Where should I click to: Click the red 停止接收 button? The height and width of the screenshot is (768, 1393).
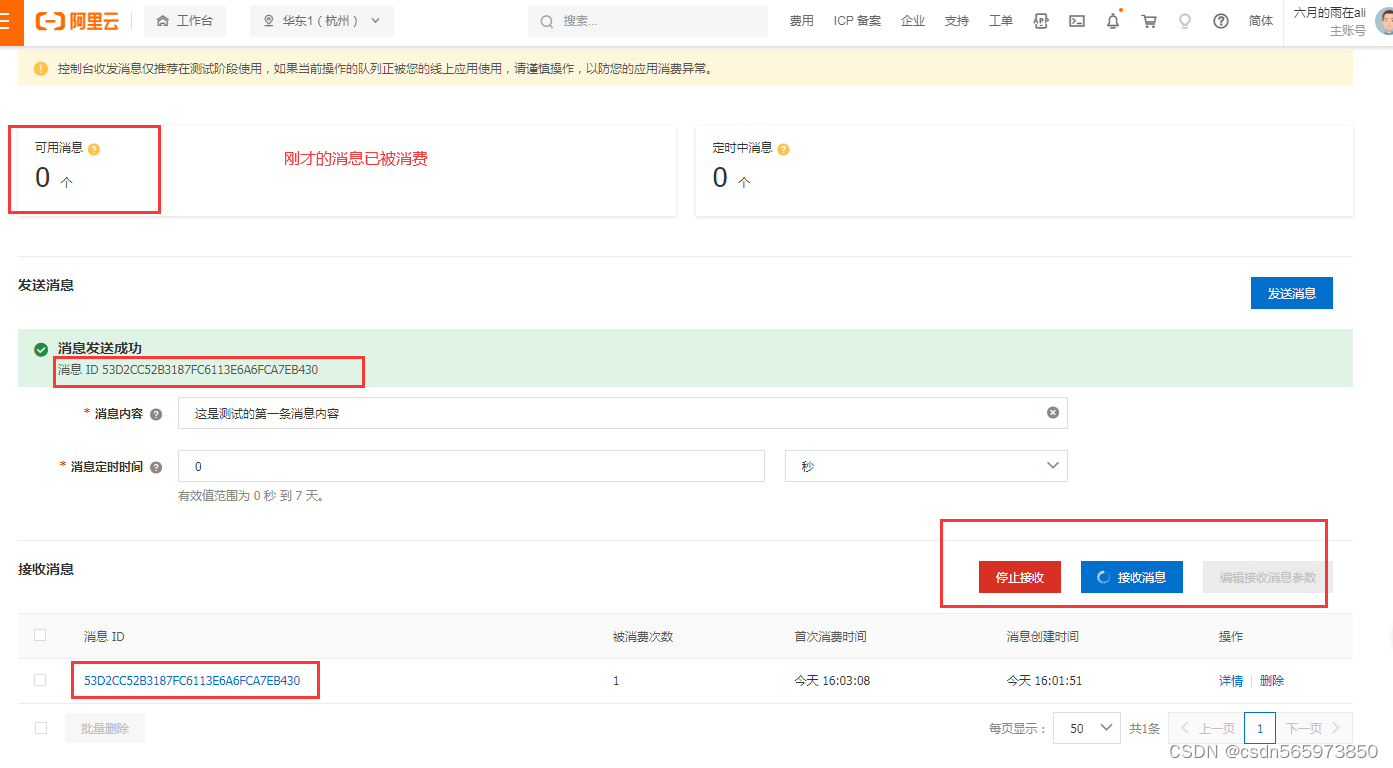(1020, 577)
